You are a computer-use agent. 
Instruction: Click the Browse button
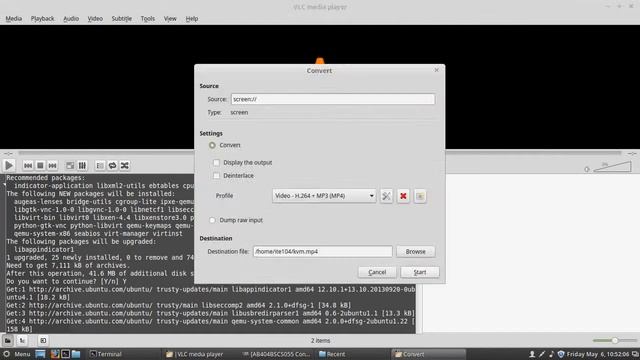click(416, 251)
